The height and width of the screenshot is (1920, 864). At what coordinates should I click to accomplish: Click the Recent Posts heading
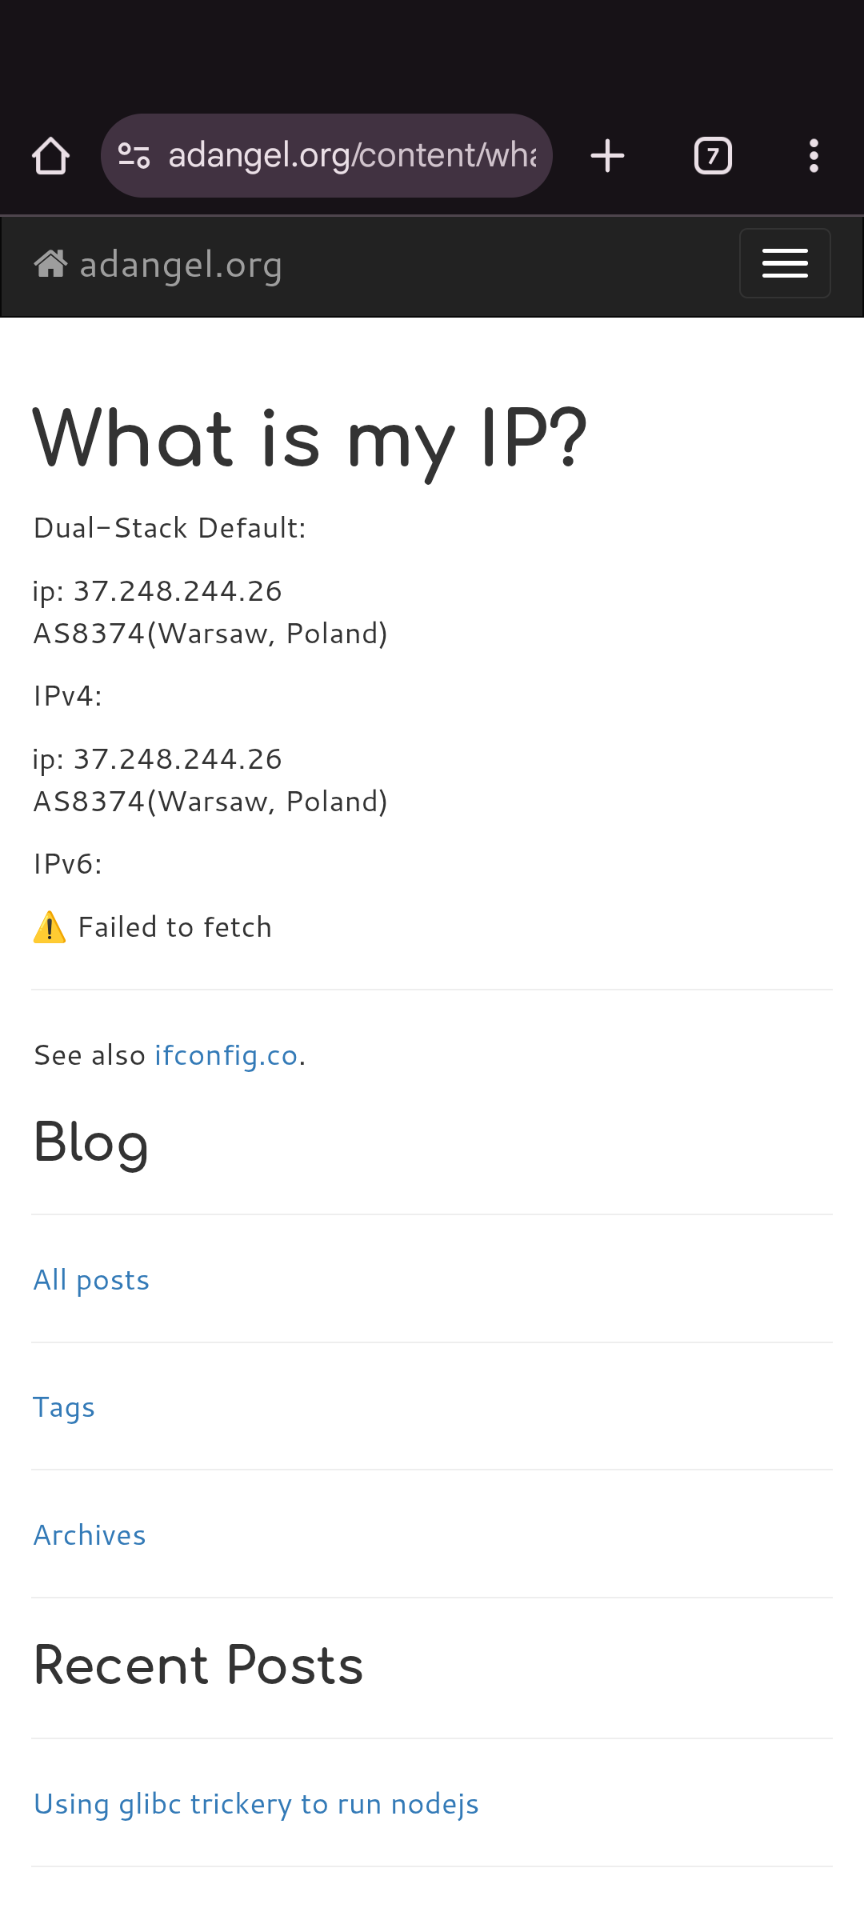[198, 1666]
